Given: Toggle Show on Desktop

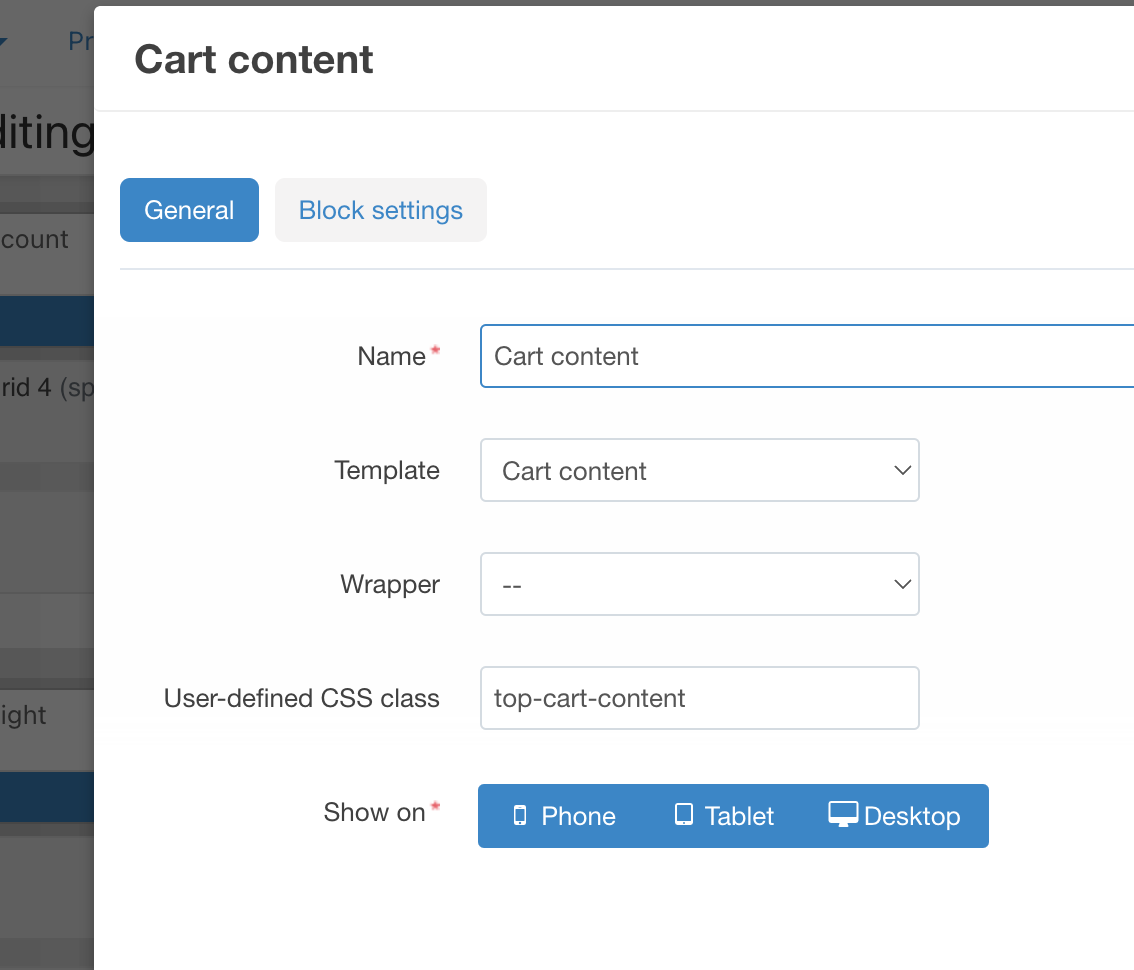Looking at the screenshot, I should 895,816.
